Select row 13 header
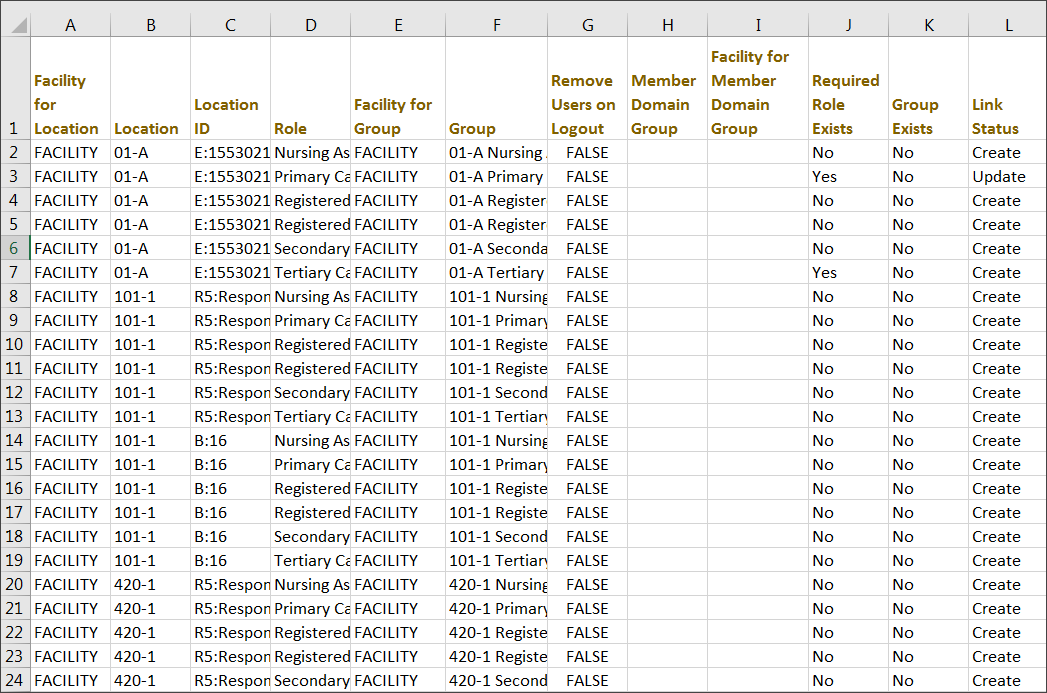Image resolution: width=1047 pixels, height=693 pixels. [x=15, y=417]
